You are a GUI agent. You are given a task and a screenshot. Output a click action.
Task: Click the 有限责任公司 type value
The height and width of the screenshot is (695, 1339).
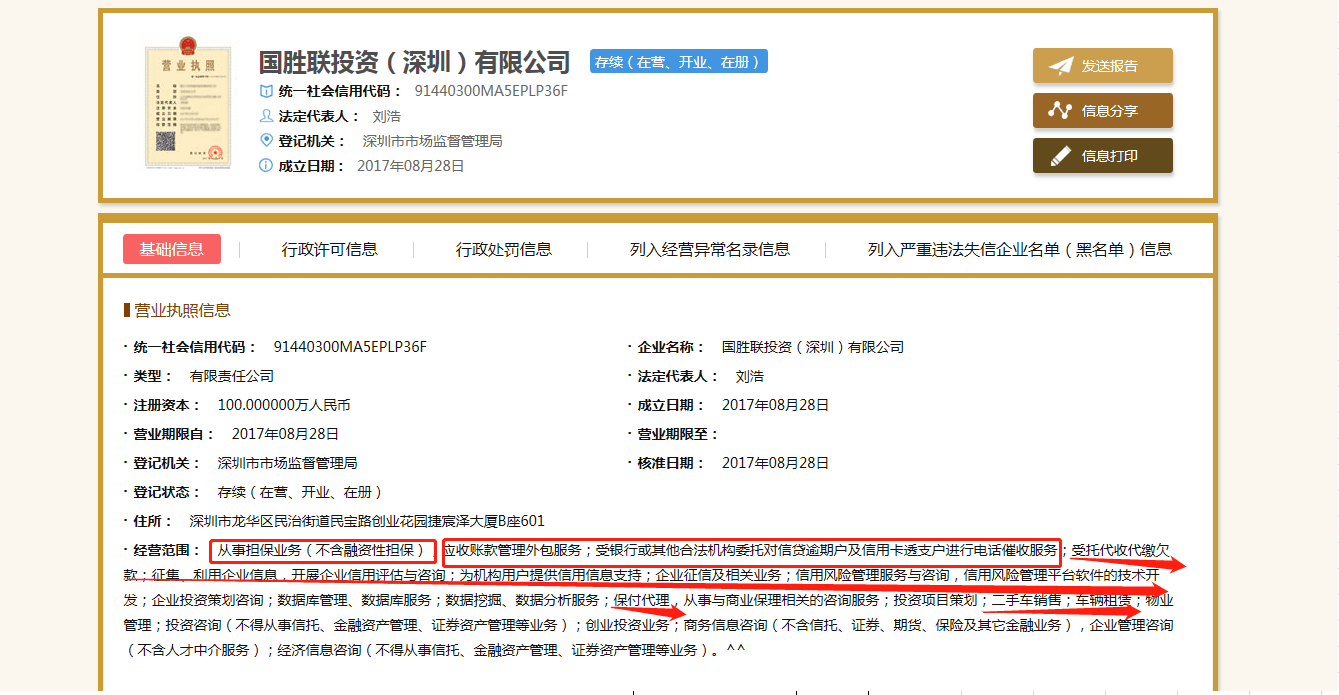[x=231, y=376]
